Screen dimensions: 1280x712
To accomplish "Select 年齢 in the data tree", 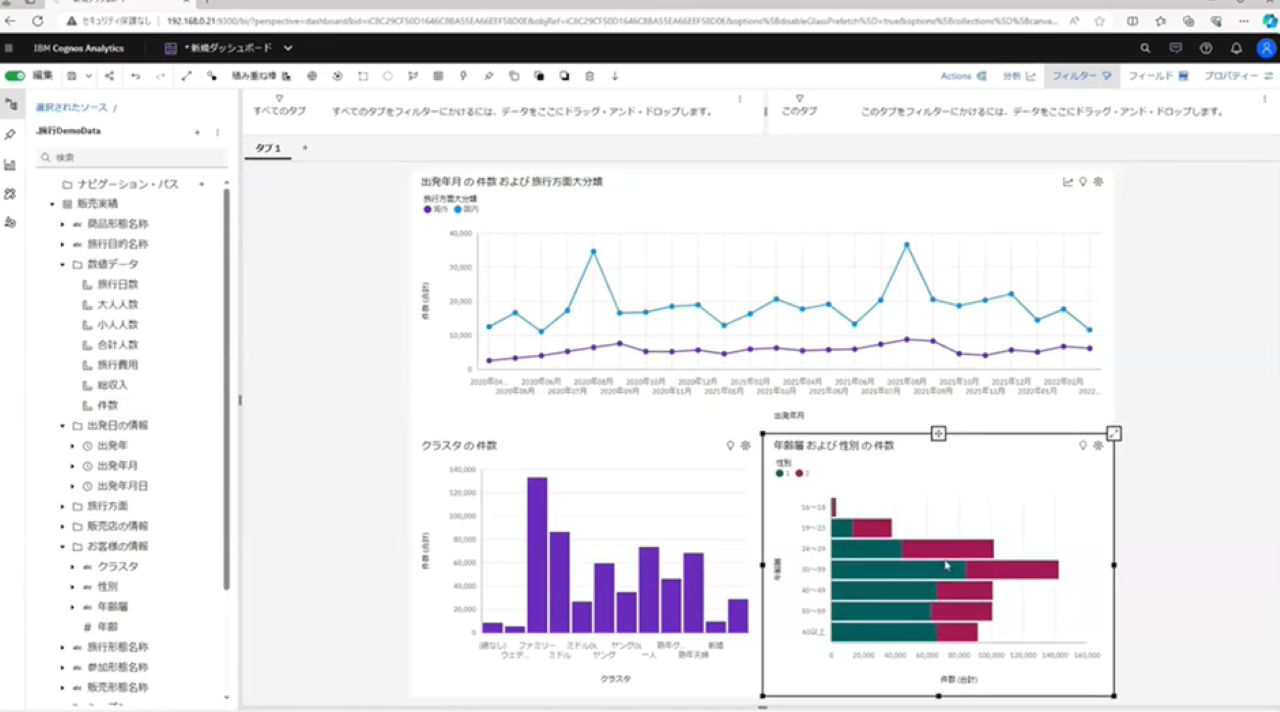I will (108, 627).
